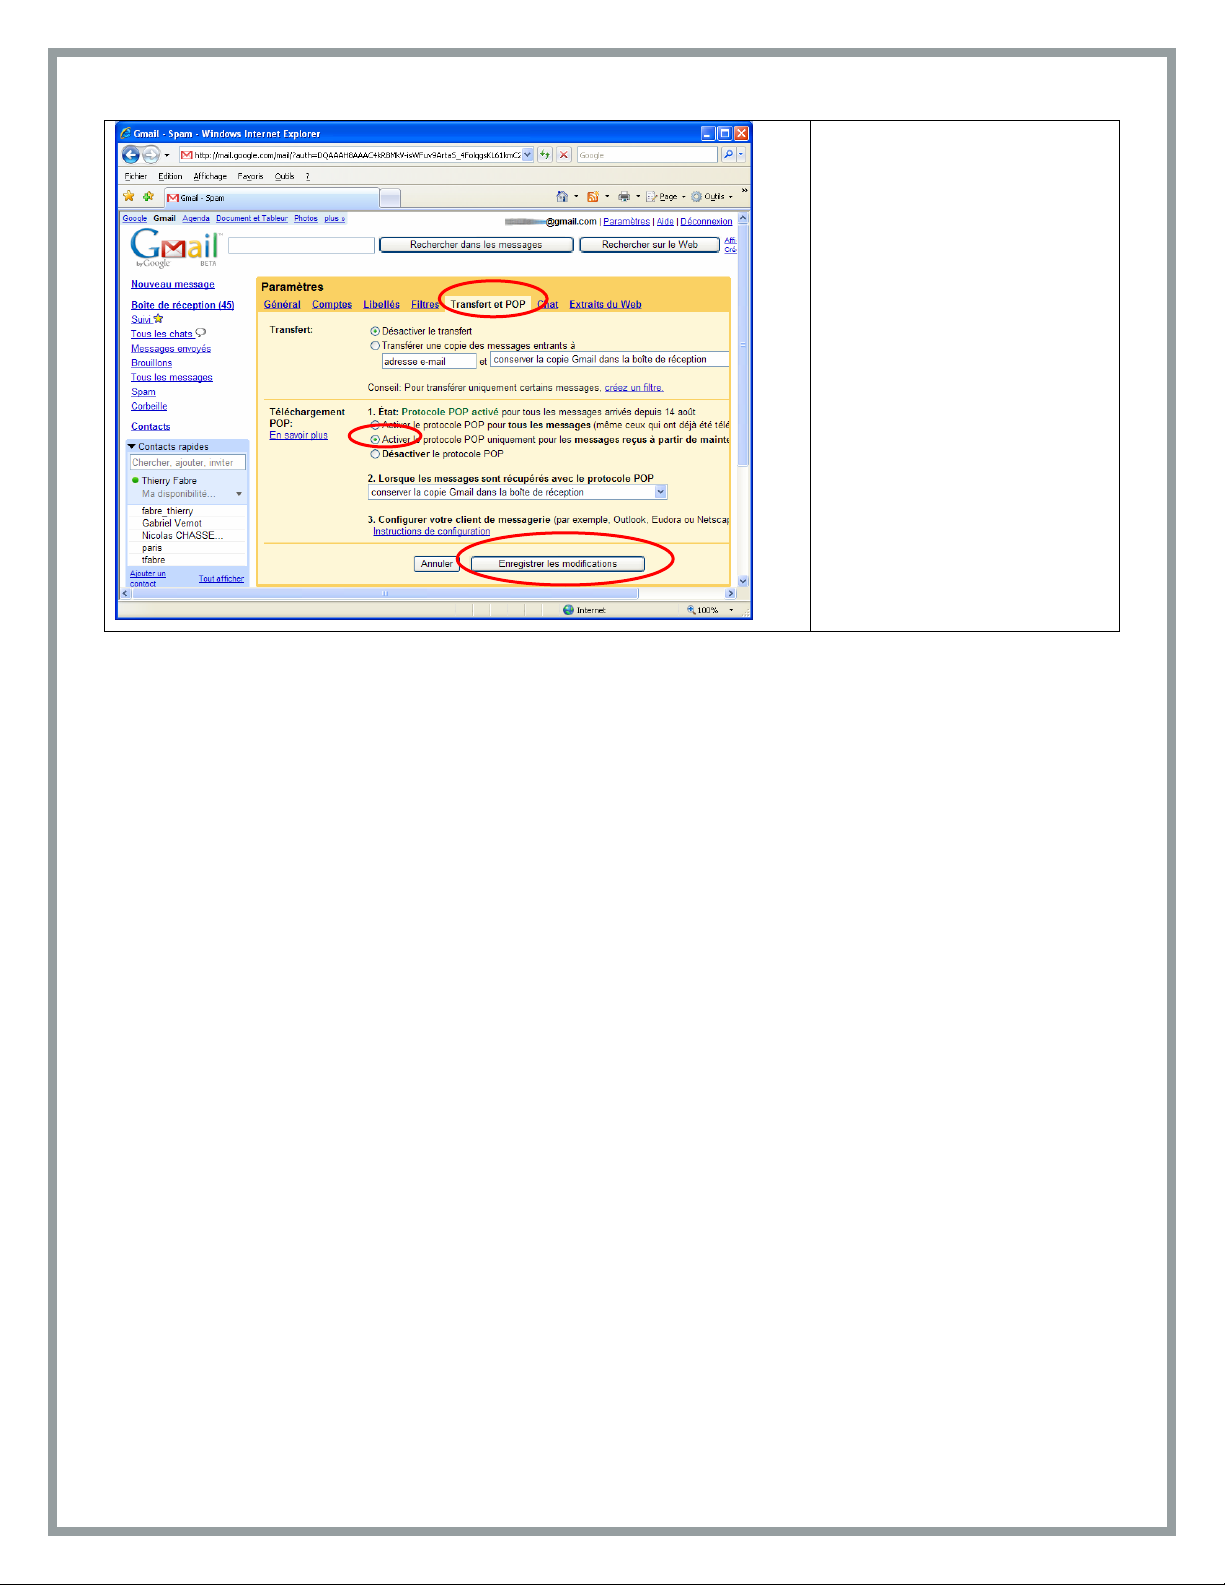
Task: Click the Add to Favorites icon
Action: coord(148,196)
